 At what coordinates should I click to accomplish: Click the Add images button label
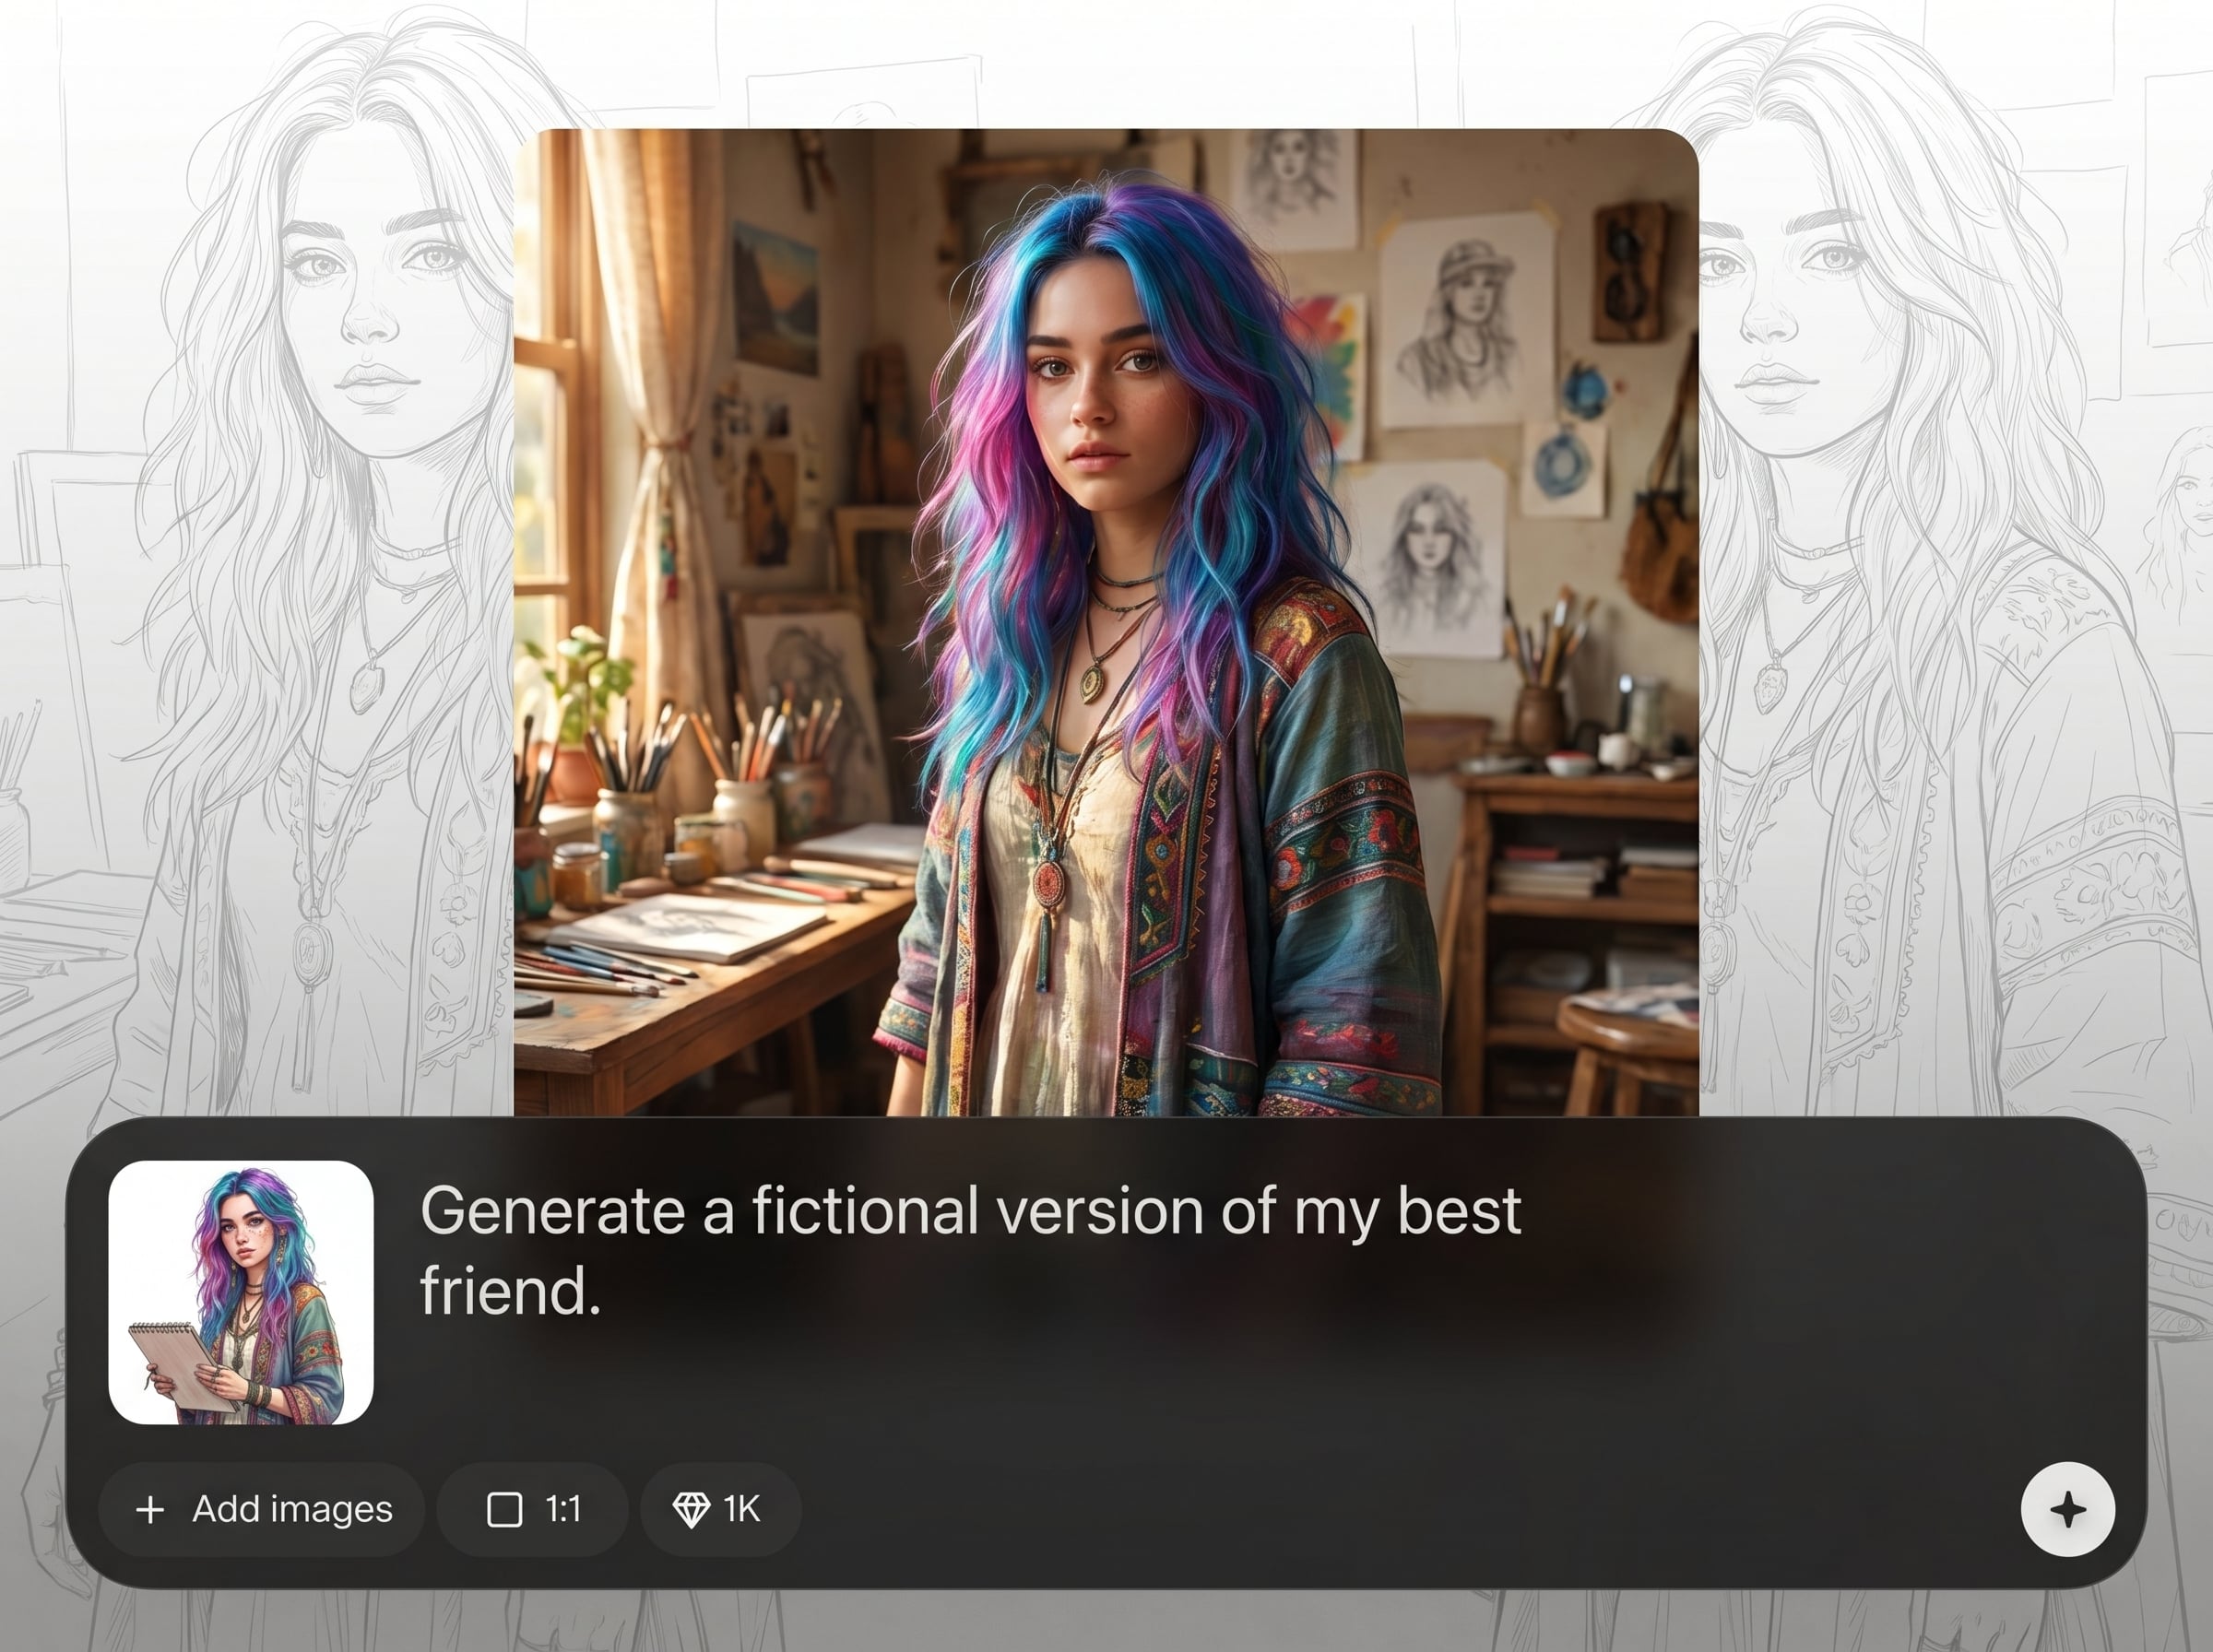pos(292,1509)
